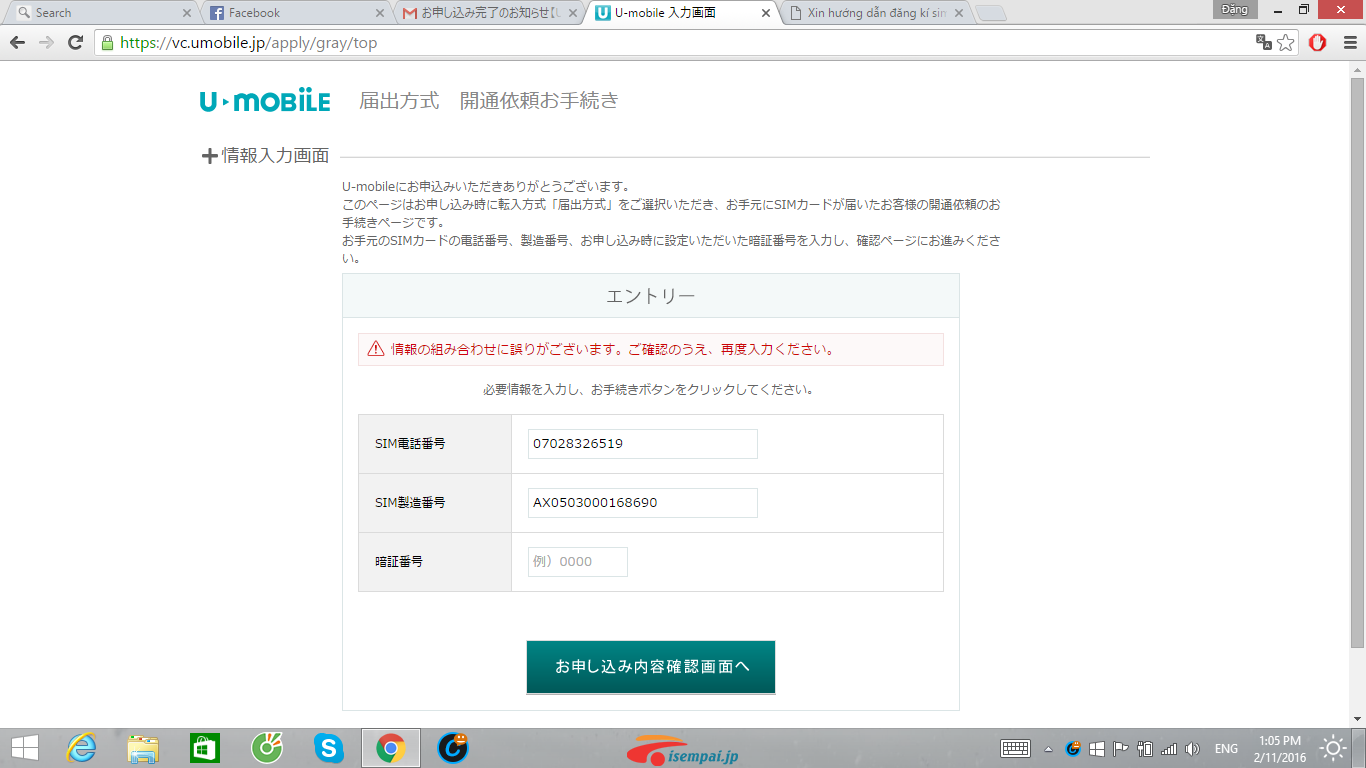This screenshot has height=768, width=1366.
Task: Click the Opera extension icon in toolbar
Action: tap(1317, 43)
